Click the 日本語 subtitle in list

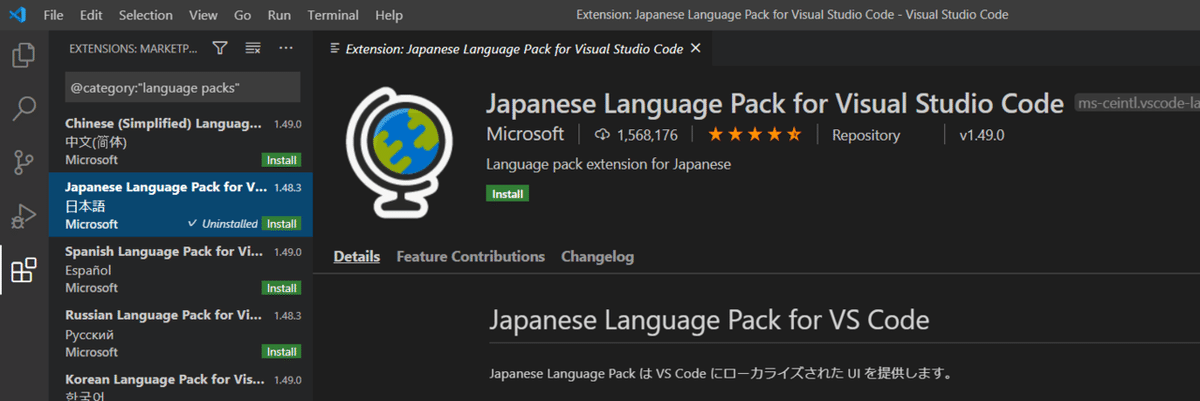click(x=86, y=206)
